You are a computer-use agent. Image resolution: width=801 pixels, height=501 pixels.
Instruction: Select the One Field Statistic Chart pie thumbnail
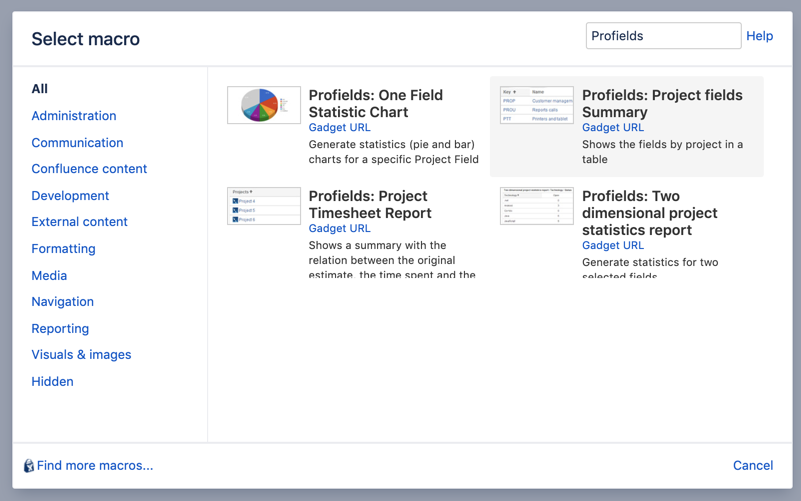coord(264,105)
